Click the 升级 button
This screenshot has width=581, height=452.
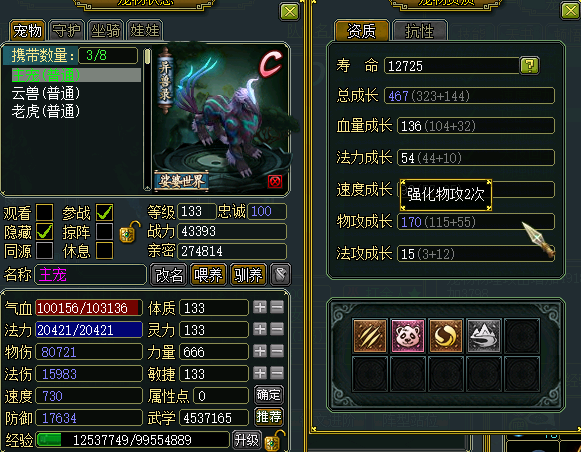[246, 440]
